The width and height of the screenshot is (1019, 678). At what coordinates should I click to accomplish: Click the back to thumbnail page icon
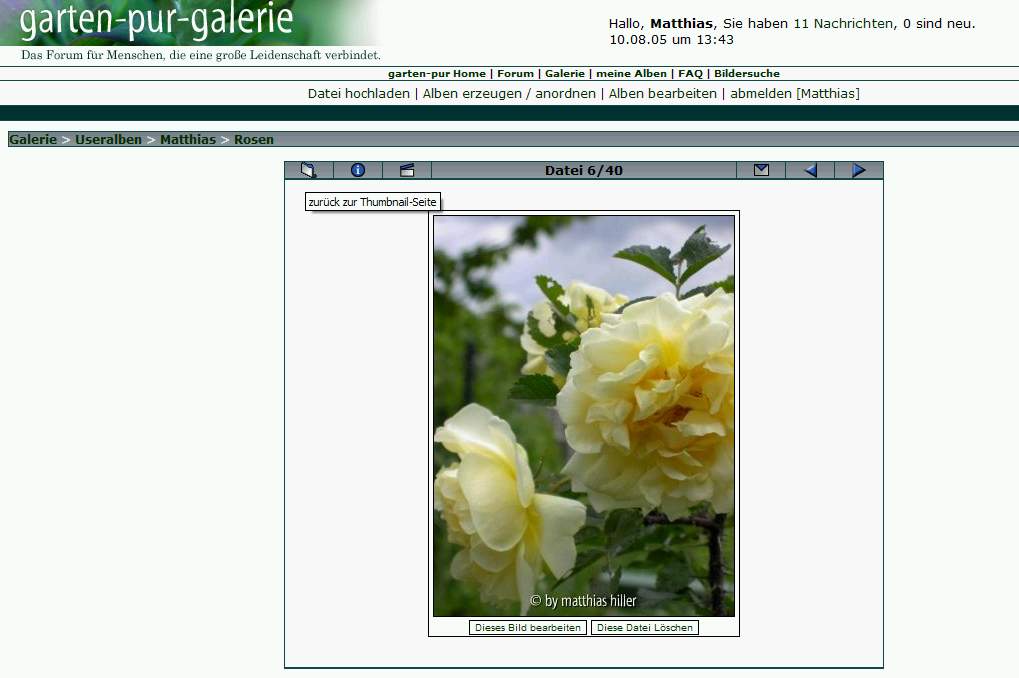point(308,170)
